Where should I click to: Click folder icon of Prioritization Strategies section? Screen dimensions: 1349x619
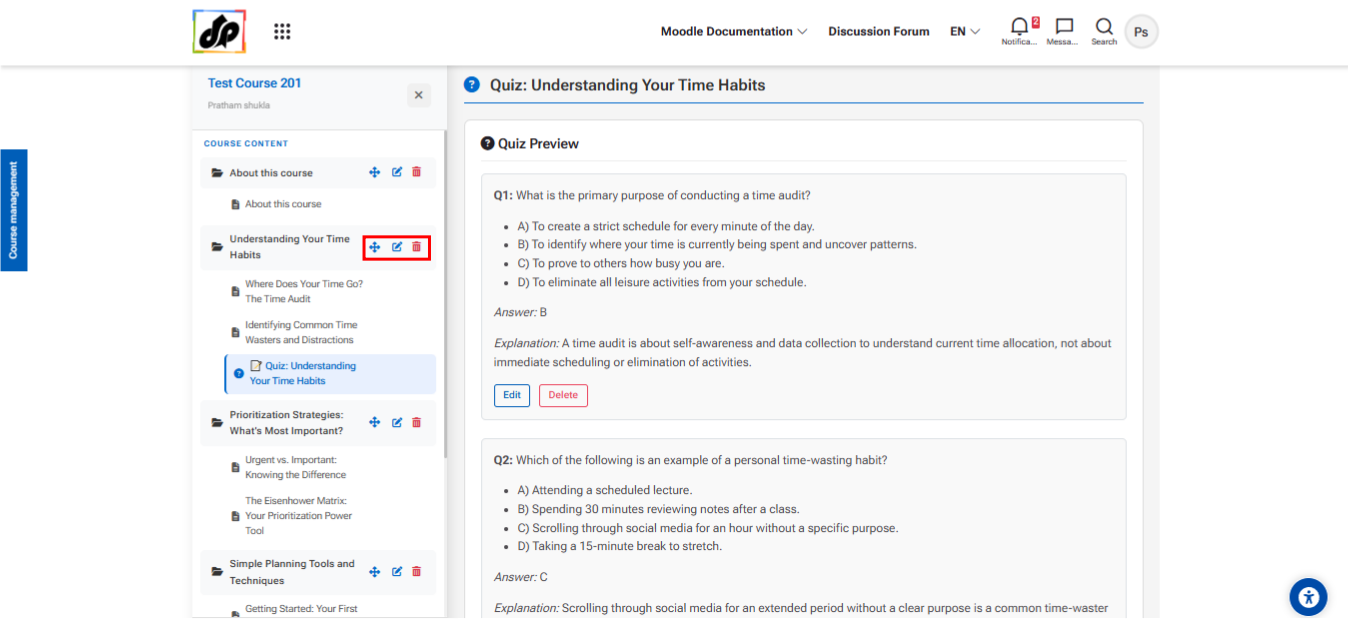click(217, 423)
